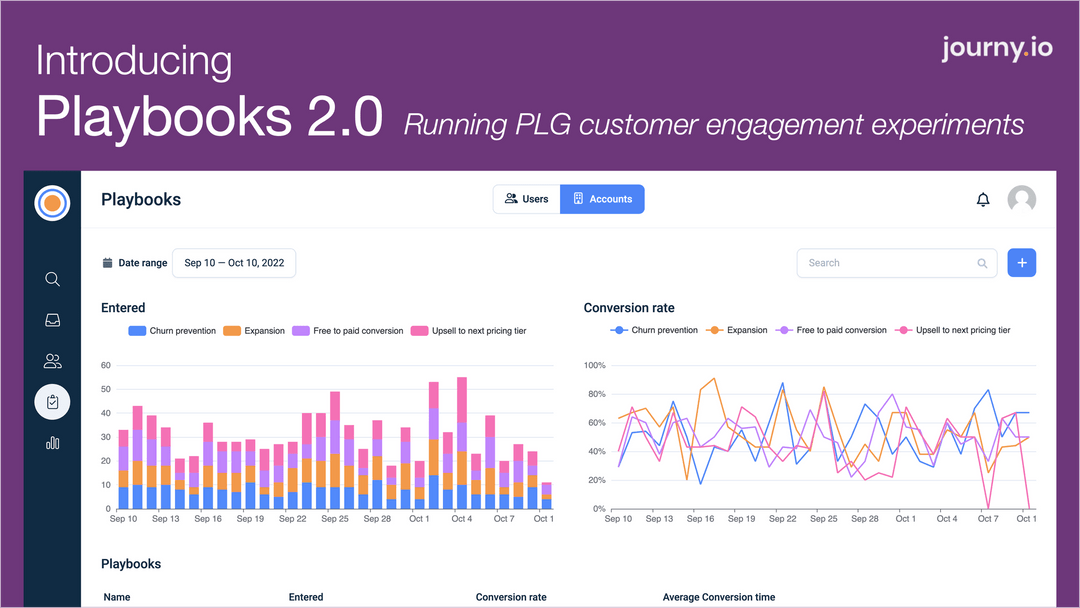Open the Sep 10 – Oct 10, 2022 date range picker
The width and height of the screenshot is (1080, 608).
tap(234, 263)
